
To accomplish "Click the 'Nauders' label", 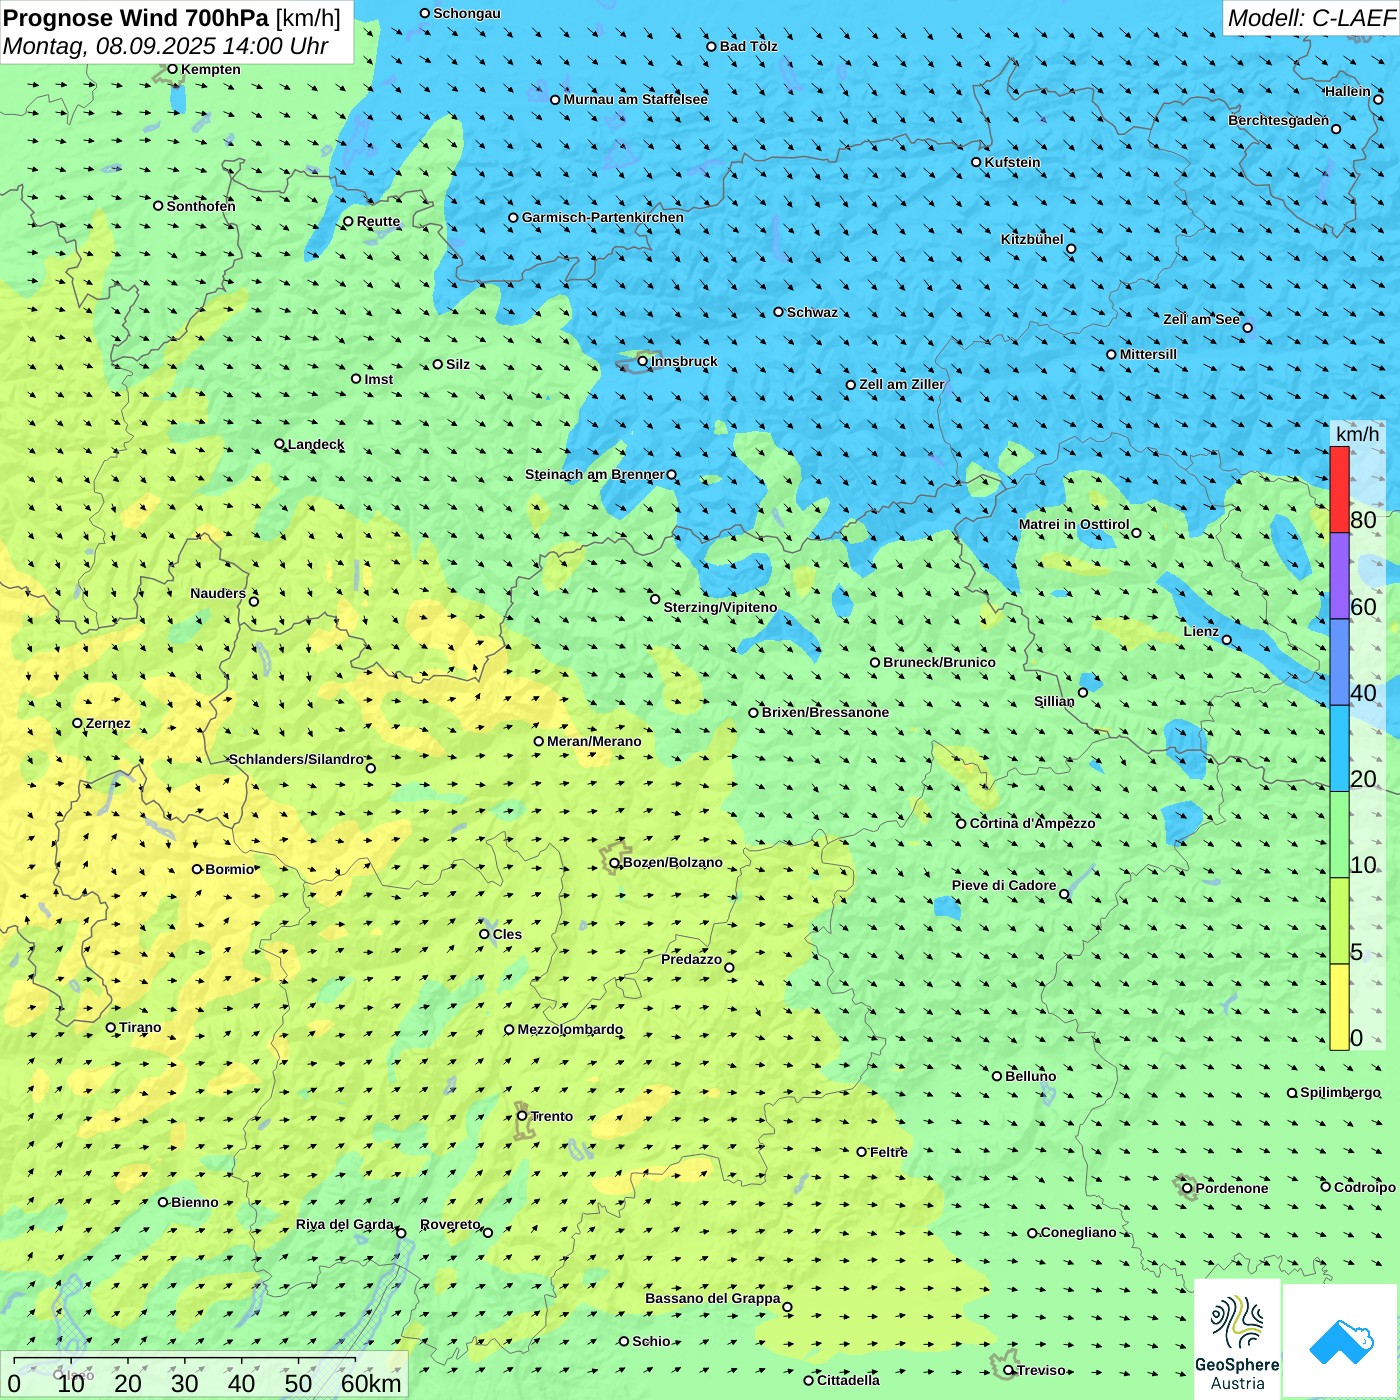I will click(x=218, y=593).
